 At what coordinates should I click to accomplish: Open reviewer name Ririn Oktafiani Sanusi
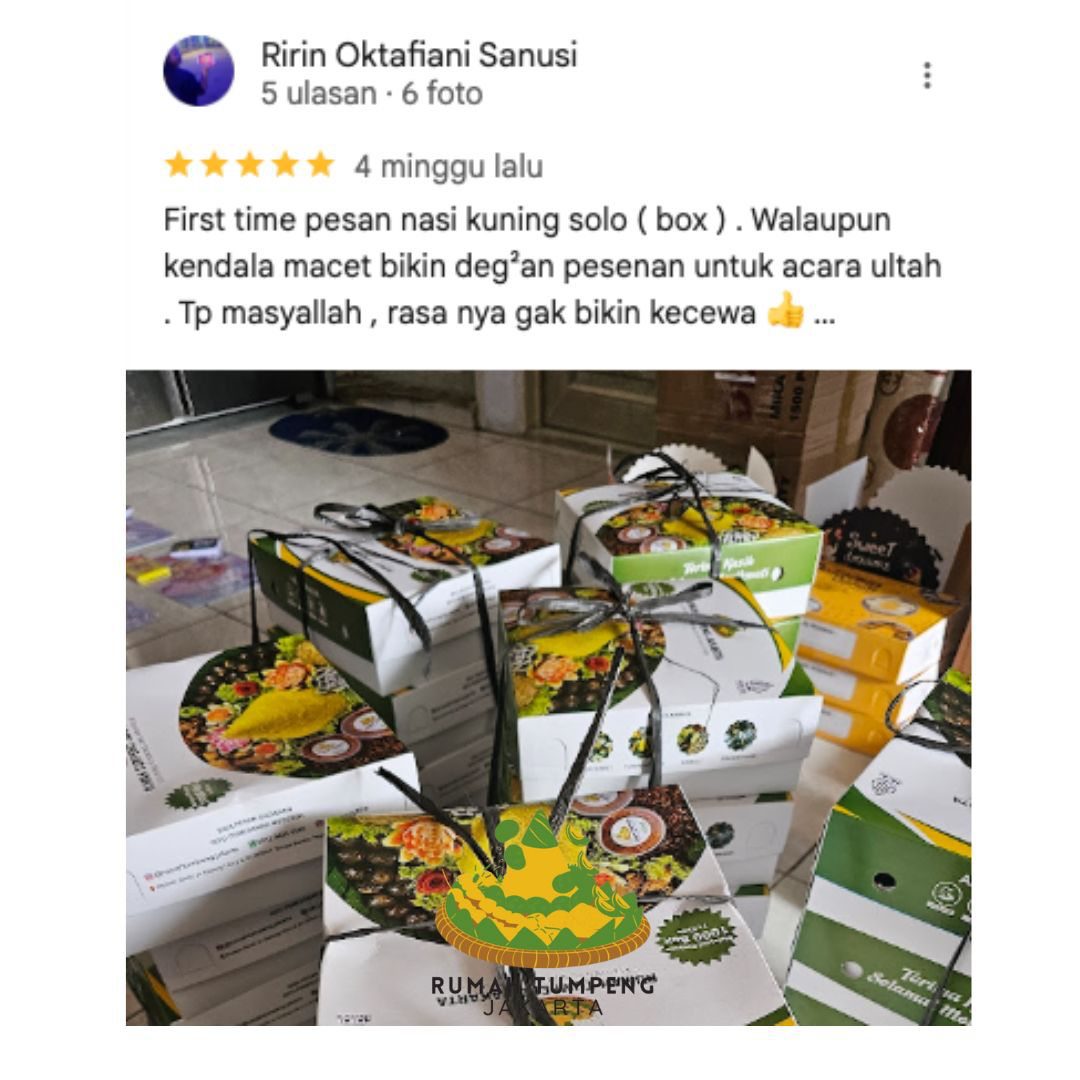coord(419,54)
